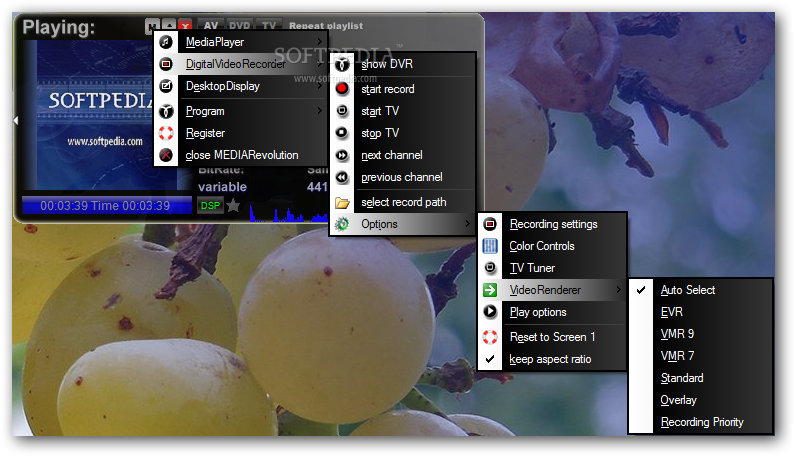The height and width of the screenshot is (456, 795).
Task: Choose next channel menu entry
Action: point(403,155)
